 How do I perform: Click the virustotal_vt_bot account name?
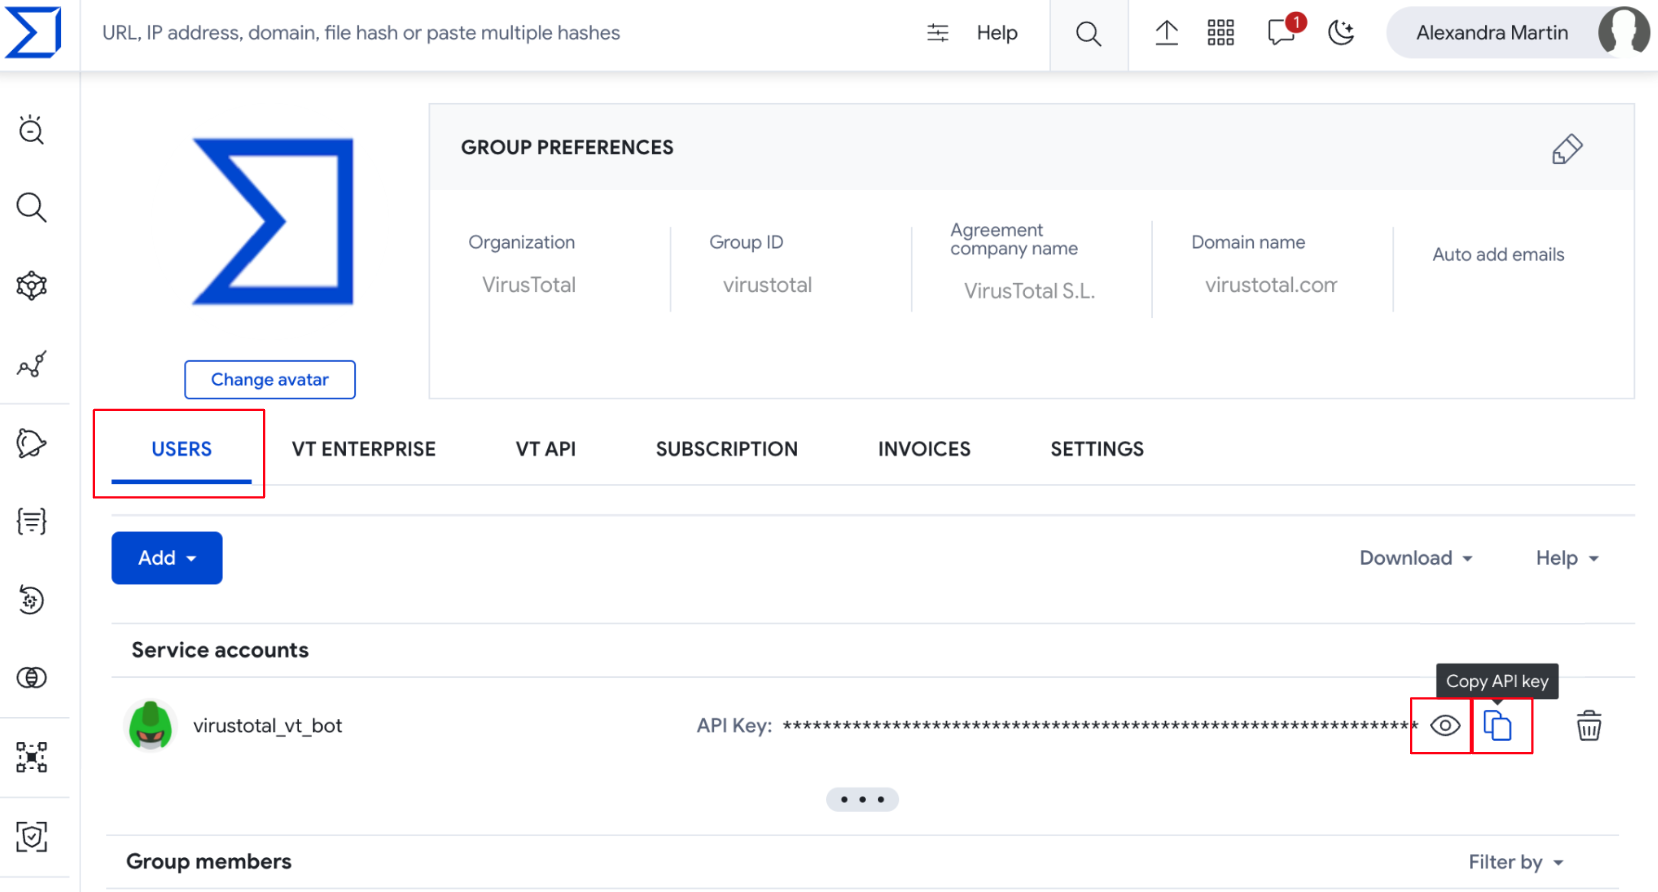[267, 726]
